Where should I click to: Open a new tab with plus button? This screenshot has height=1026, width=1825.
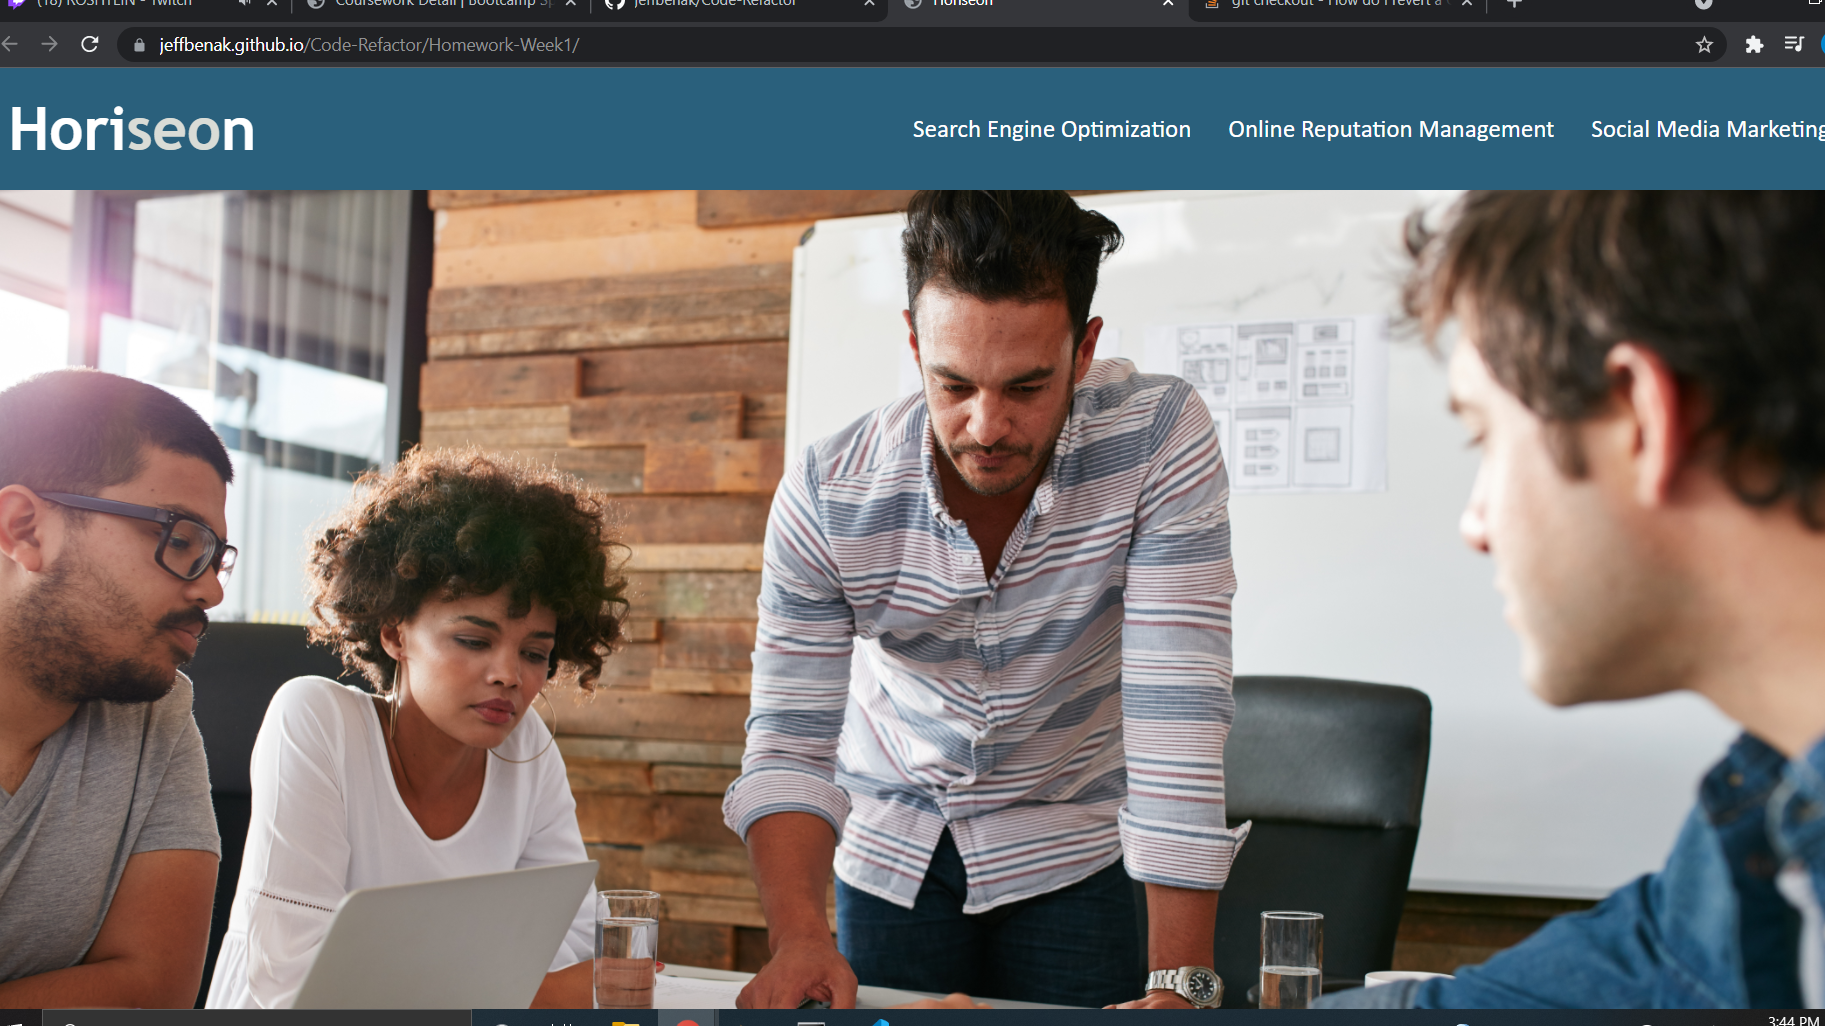(x=1515, y=4)
